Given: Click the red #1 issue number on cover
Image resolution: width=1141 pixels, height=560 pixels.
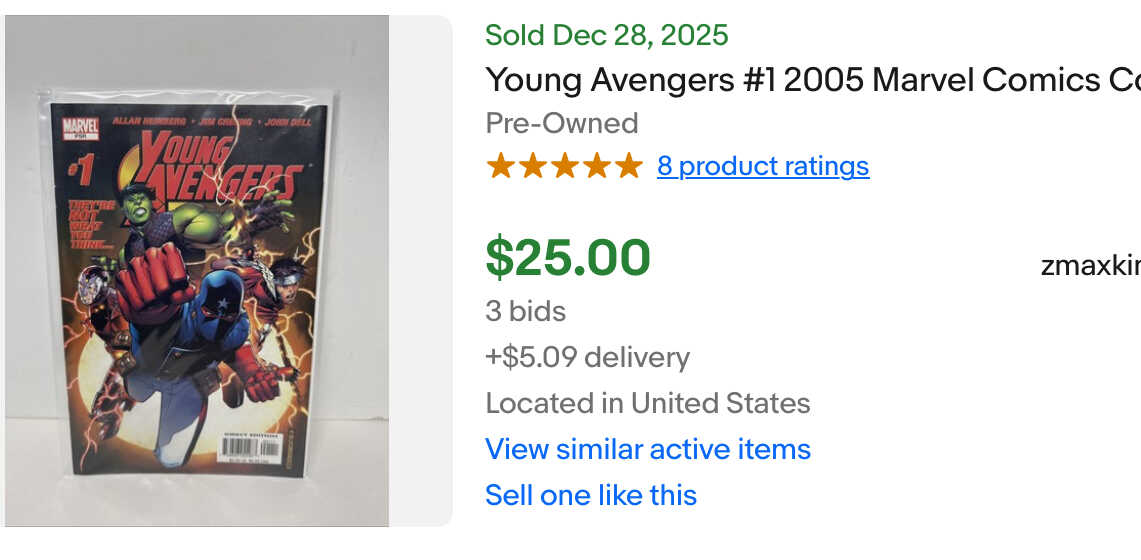Looking at the screenshot, I should (x=80, y=172).
